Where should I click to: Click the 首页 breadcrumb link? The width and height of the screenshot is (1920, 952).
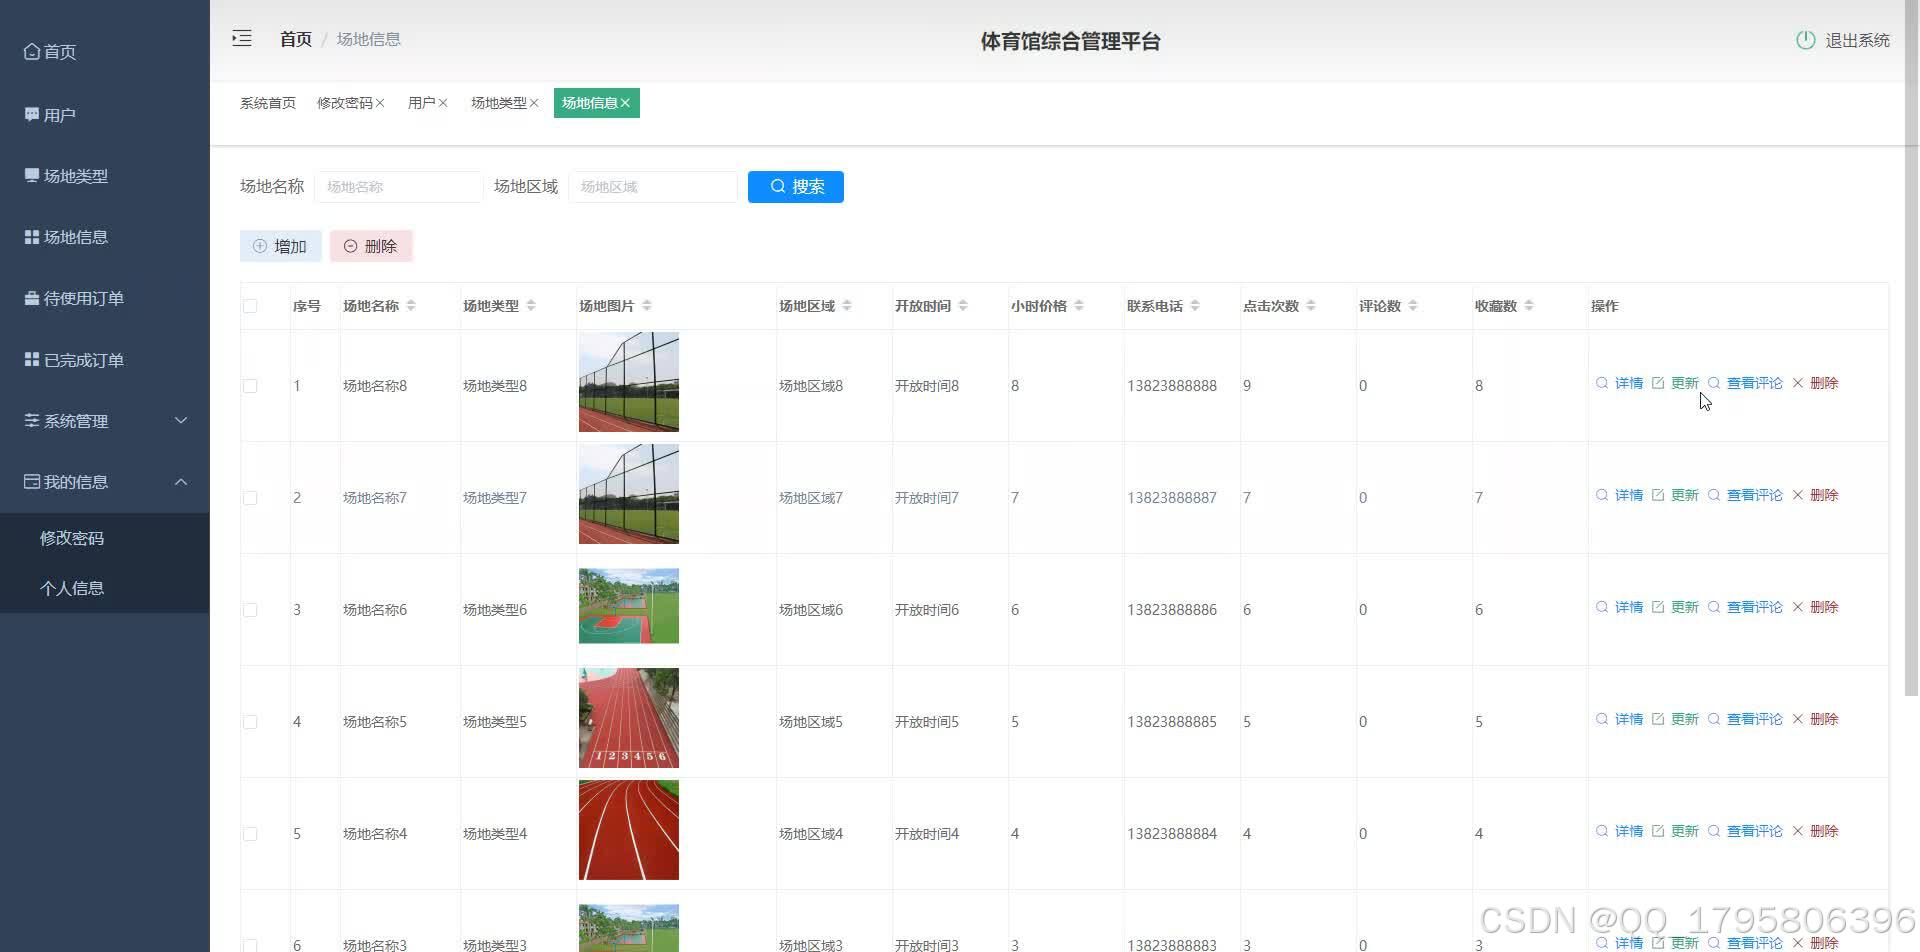point(295,39)
